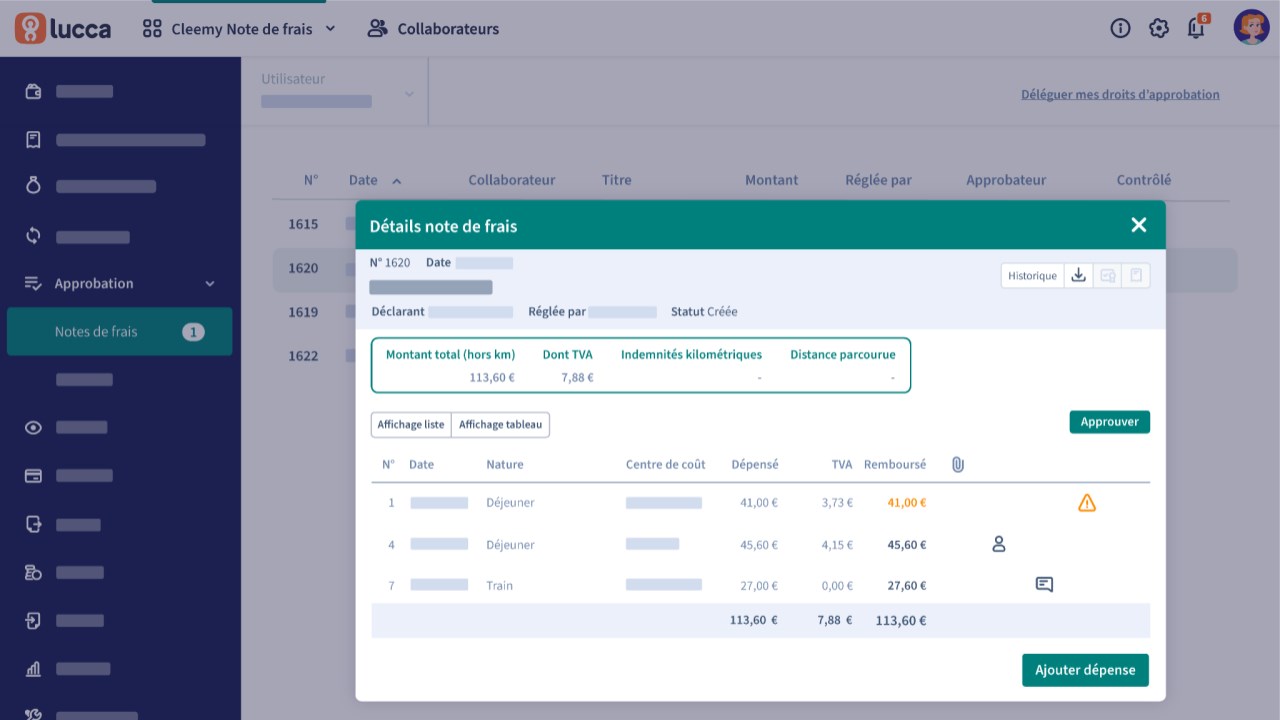
Task: Close the Détails note de frais dialog
Action: (1138, 225)
